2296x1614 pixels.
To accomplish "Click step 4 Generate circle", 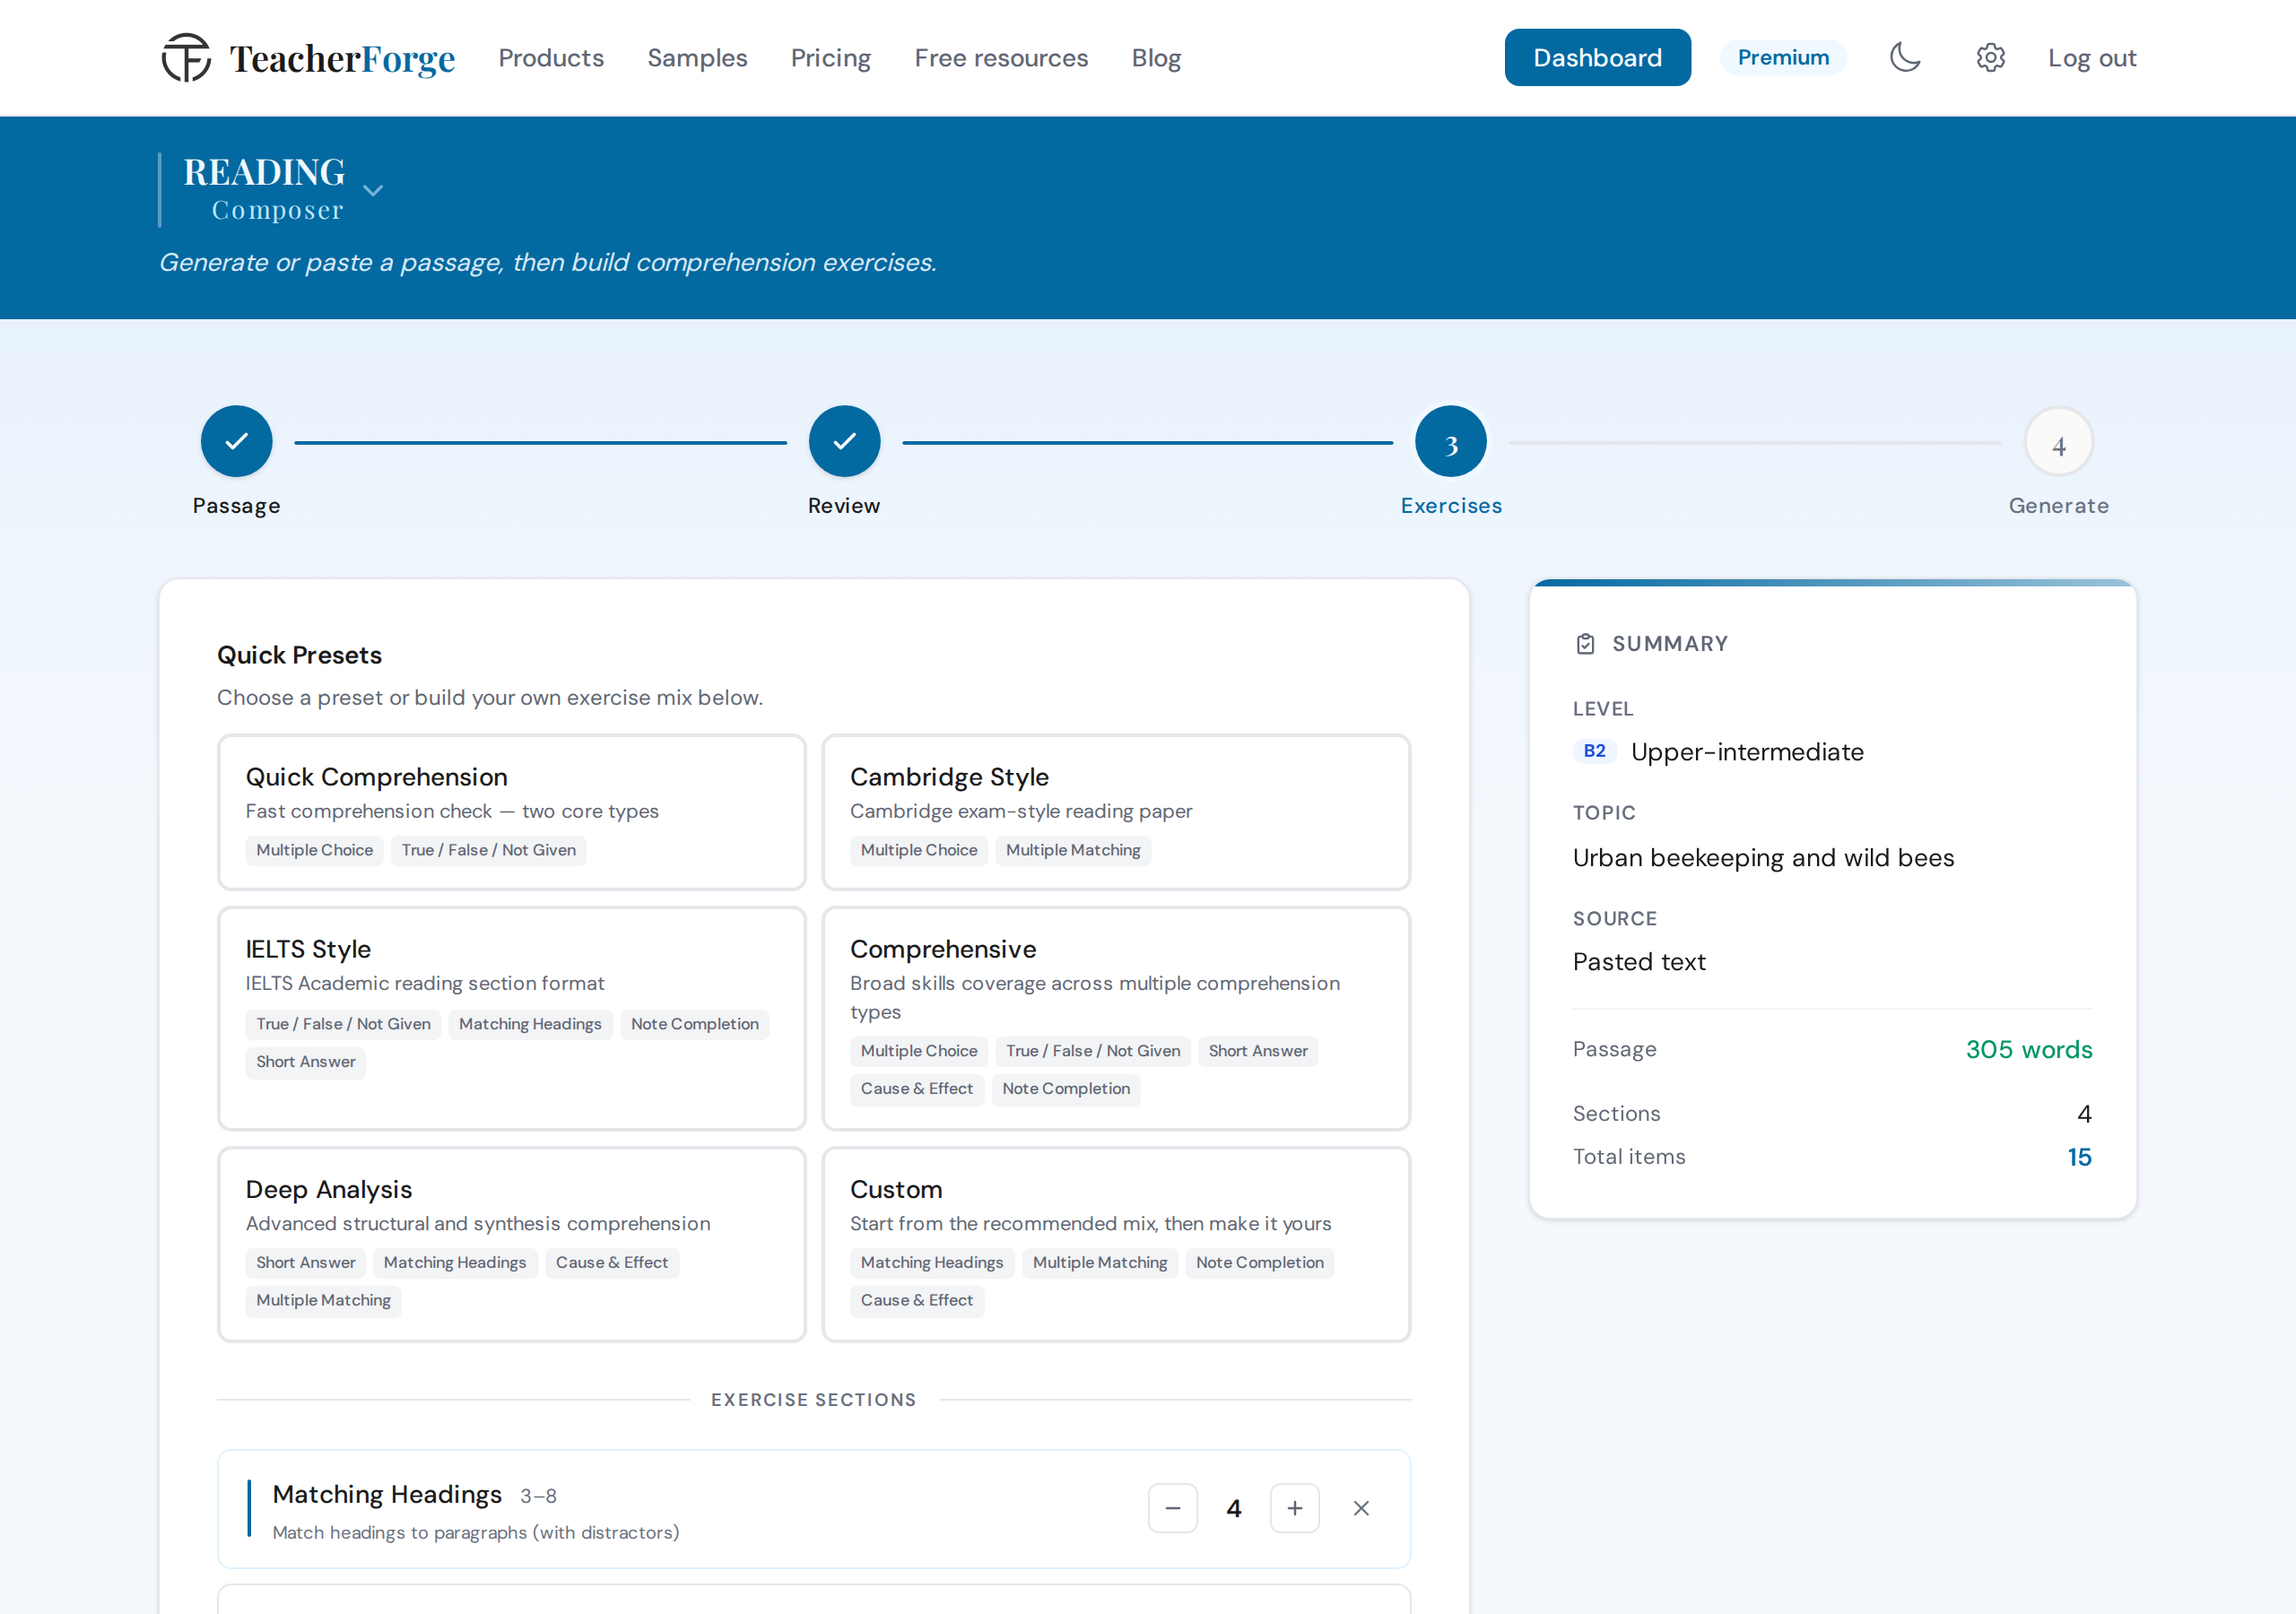I will tap(2058, 441).
